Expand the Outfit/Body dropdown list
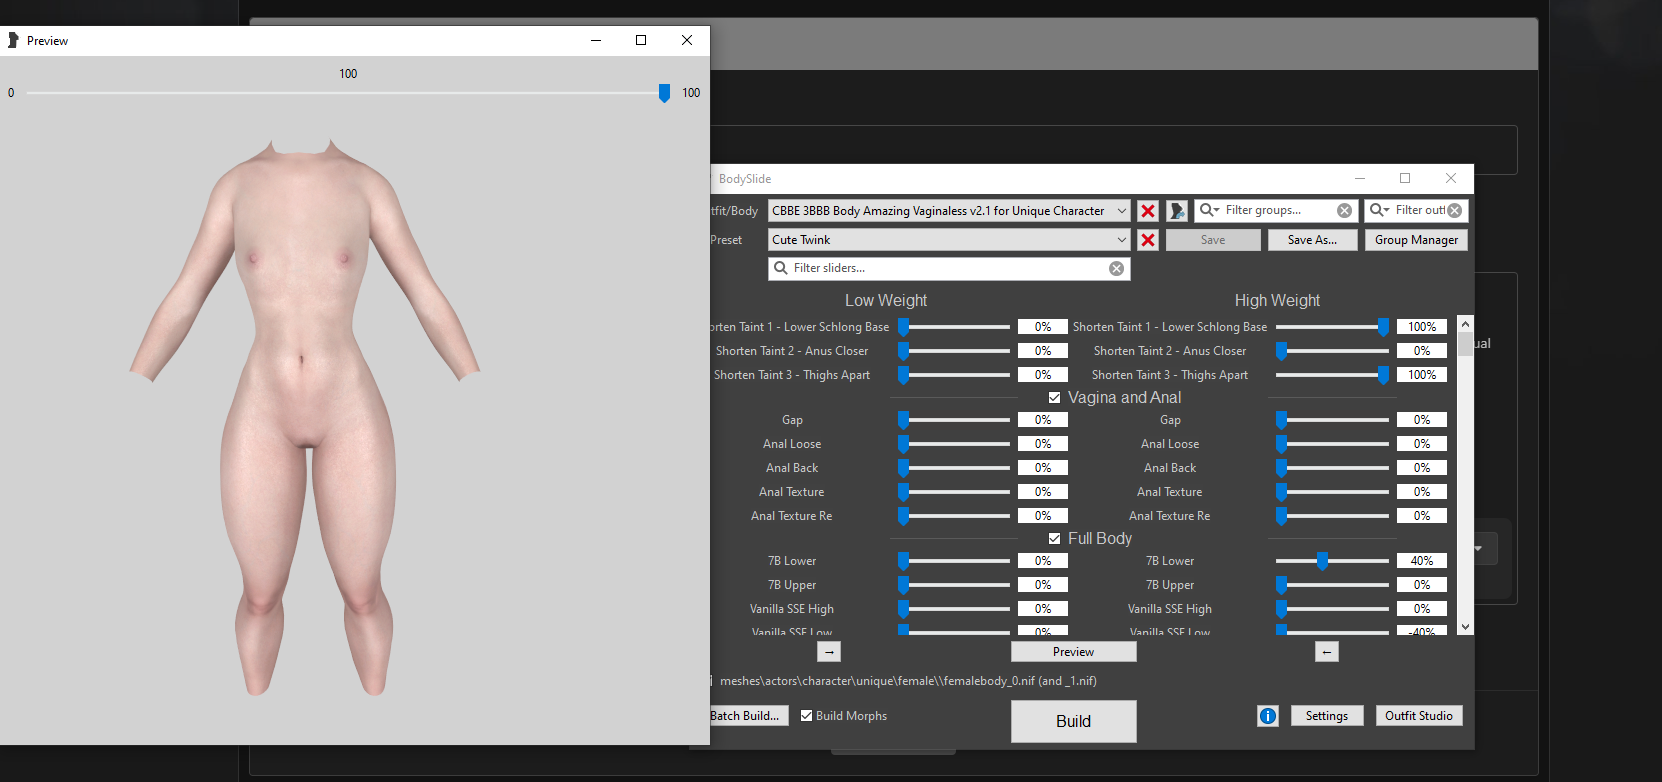This screenshot has height=782, width=1662. coord(1121,211)
